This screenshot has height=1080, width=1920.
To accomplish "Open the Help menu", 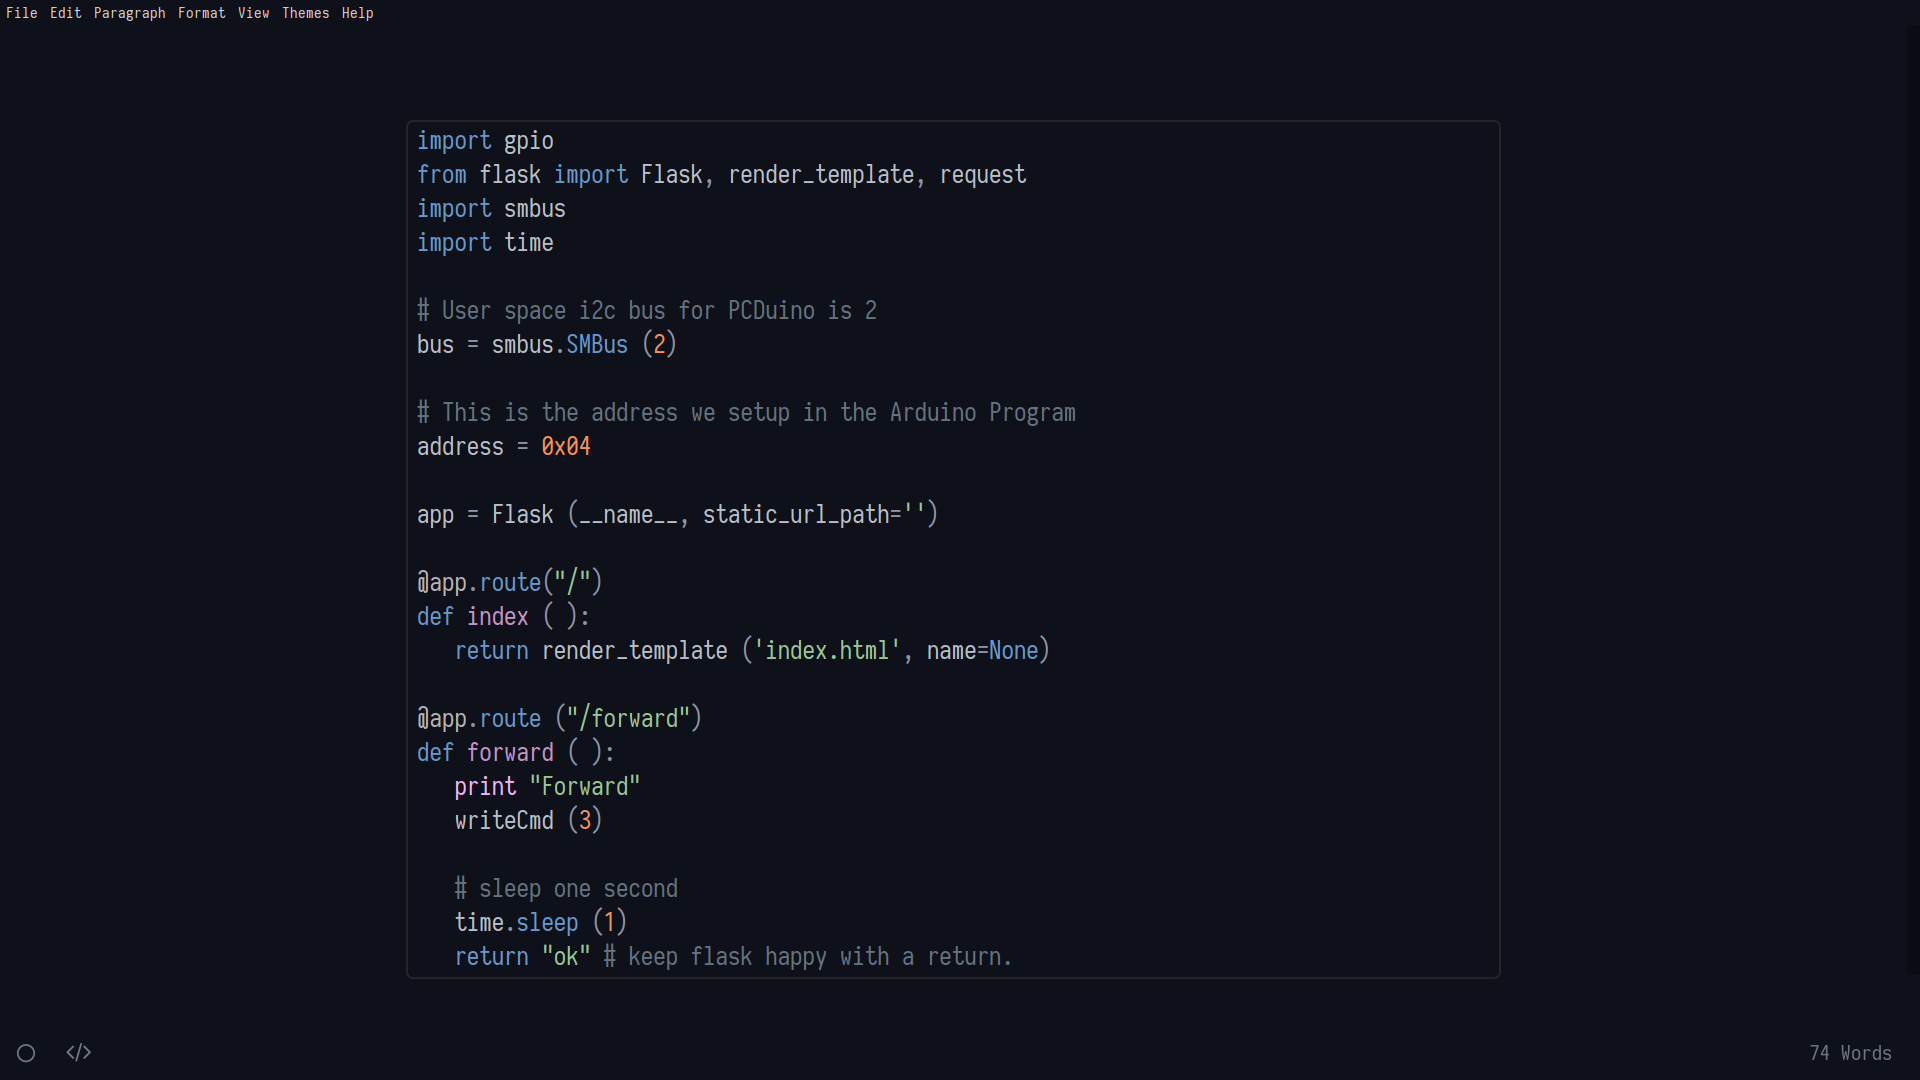I will point(357,13).
